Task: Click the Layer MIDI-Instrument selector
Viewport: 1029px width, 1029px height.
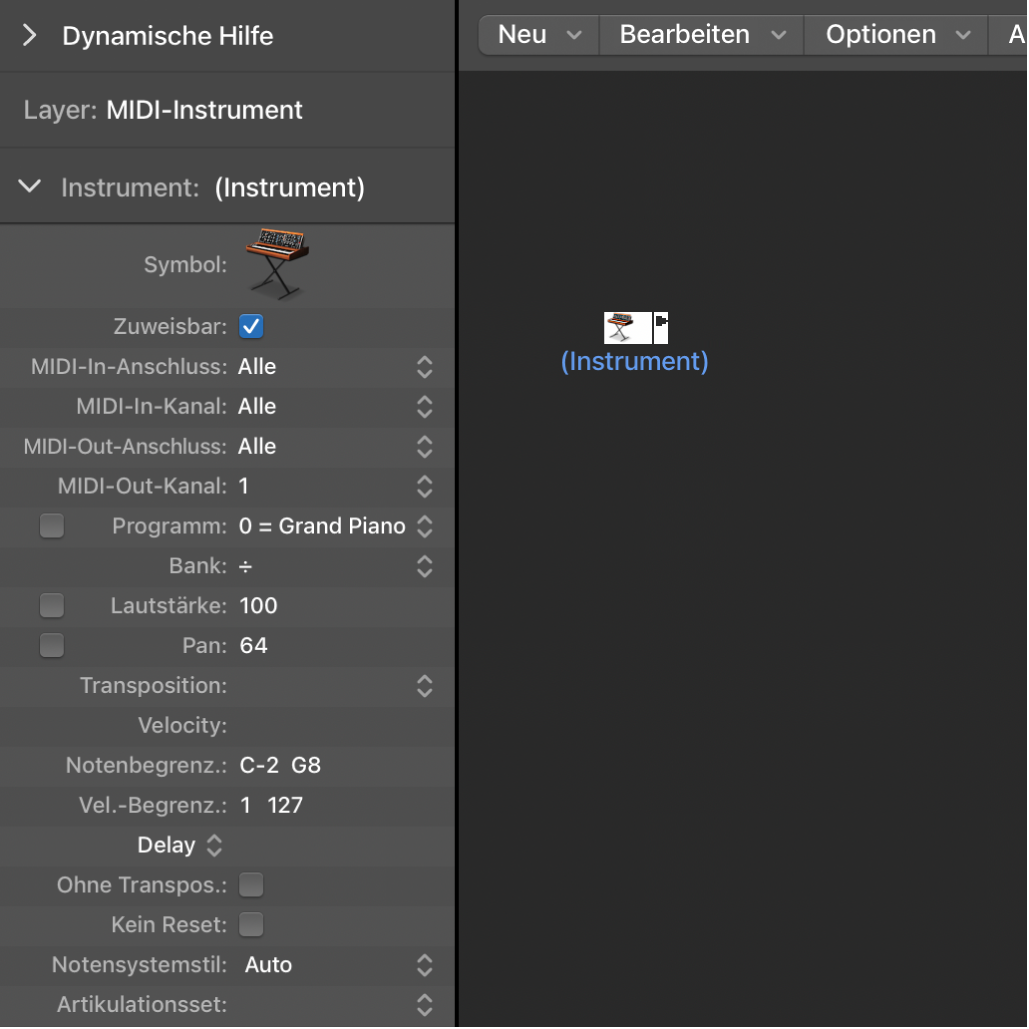Action: coord(204,110)
